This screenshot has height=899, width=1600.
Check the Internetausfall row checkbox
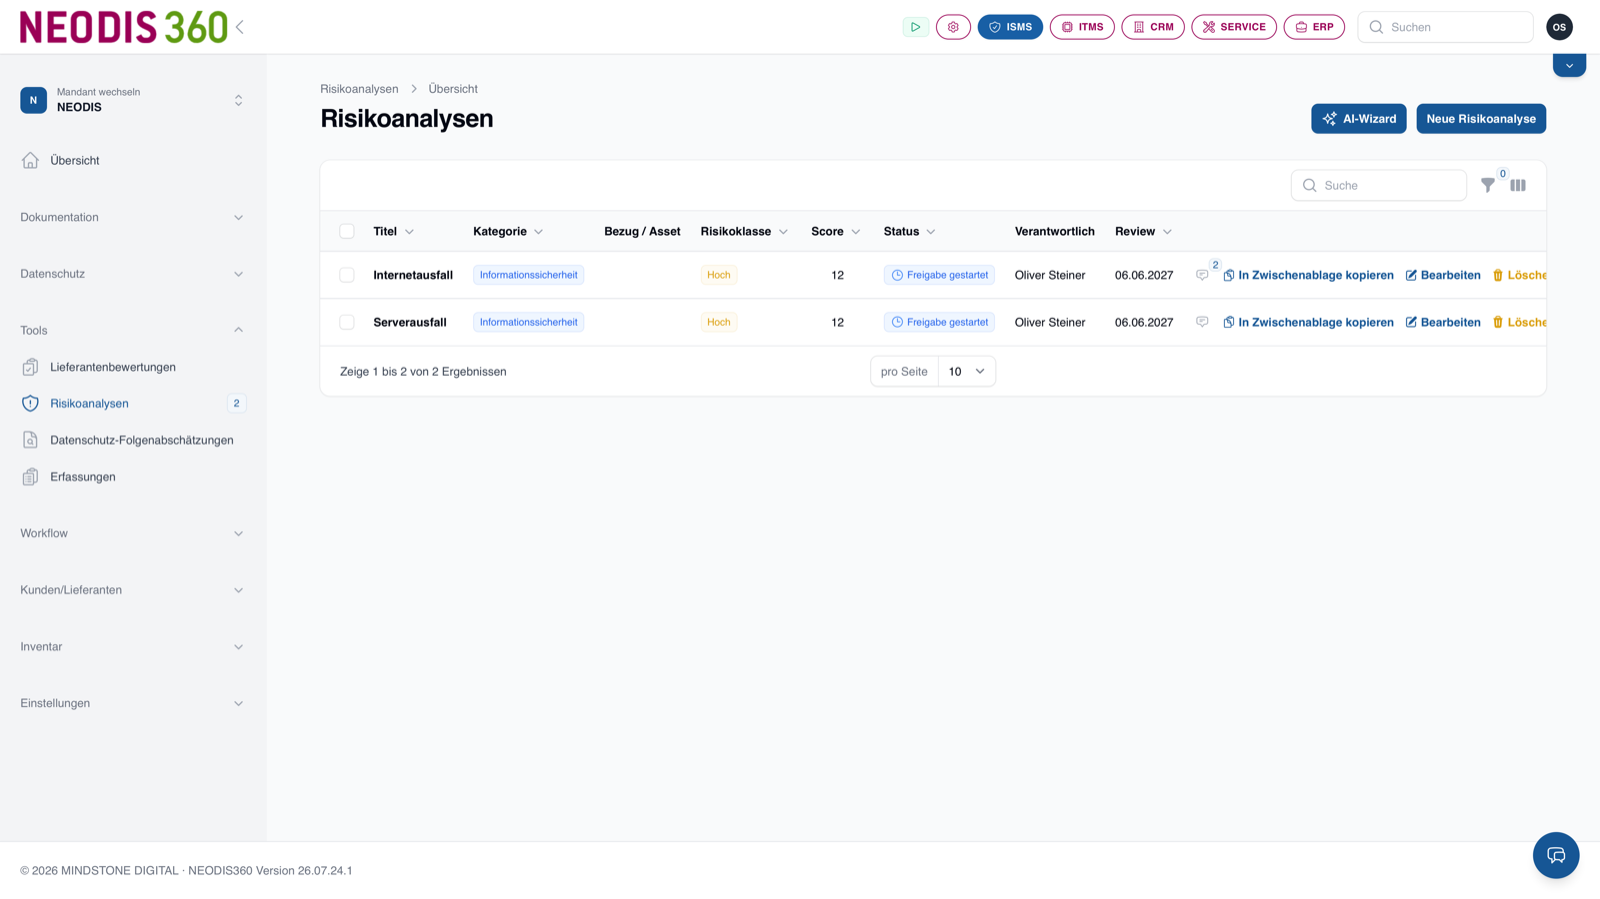pos(347,275)
